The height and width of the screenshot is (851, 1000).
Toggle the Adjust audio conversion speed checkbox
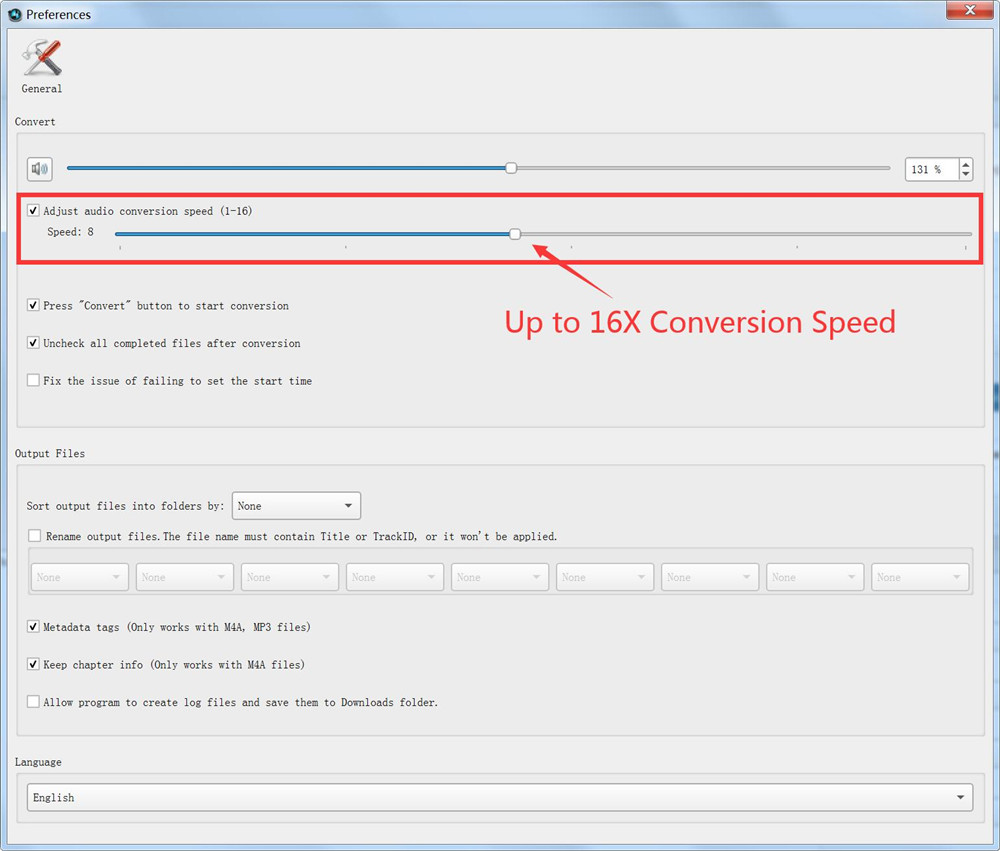pyautogui.click(x=33, y=210)
